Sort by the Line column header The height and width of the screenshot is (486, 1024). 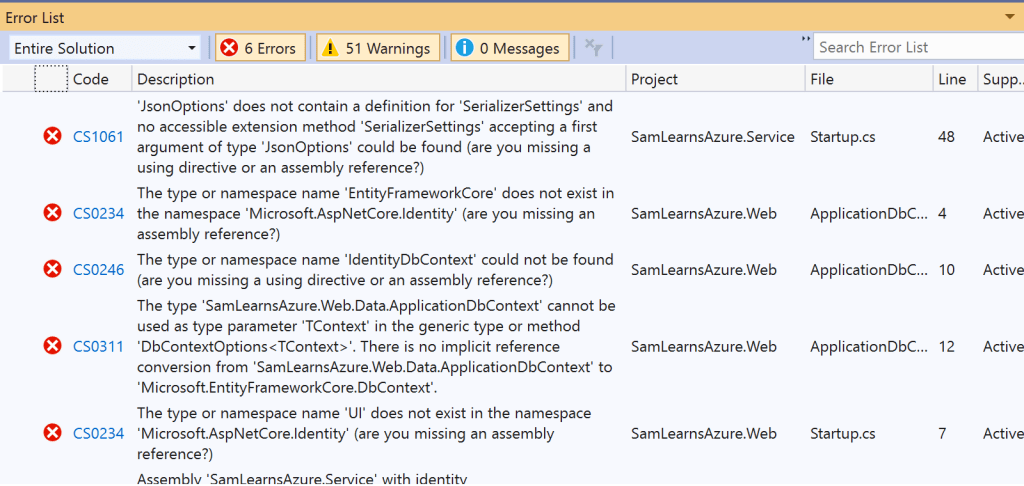point(951,79)
